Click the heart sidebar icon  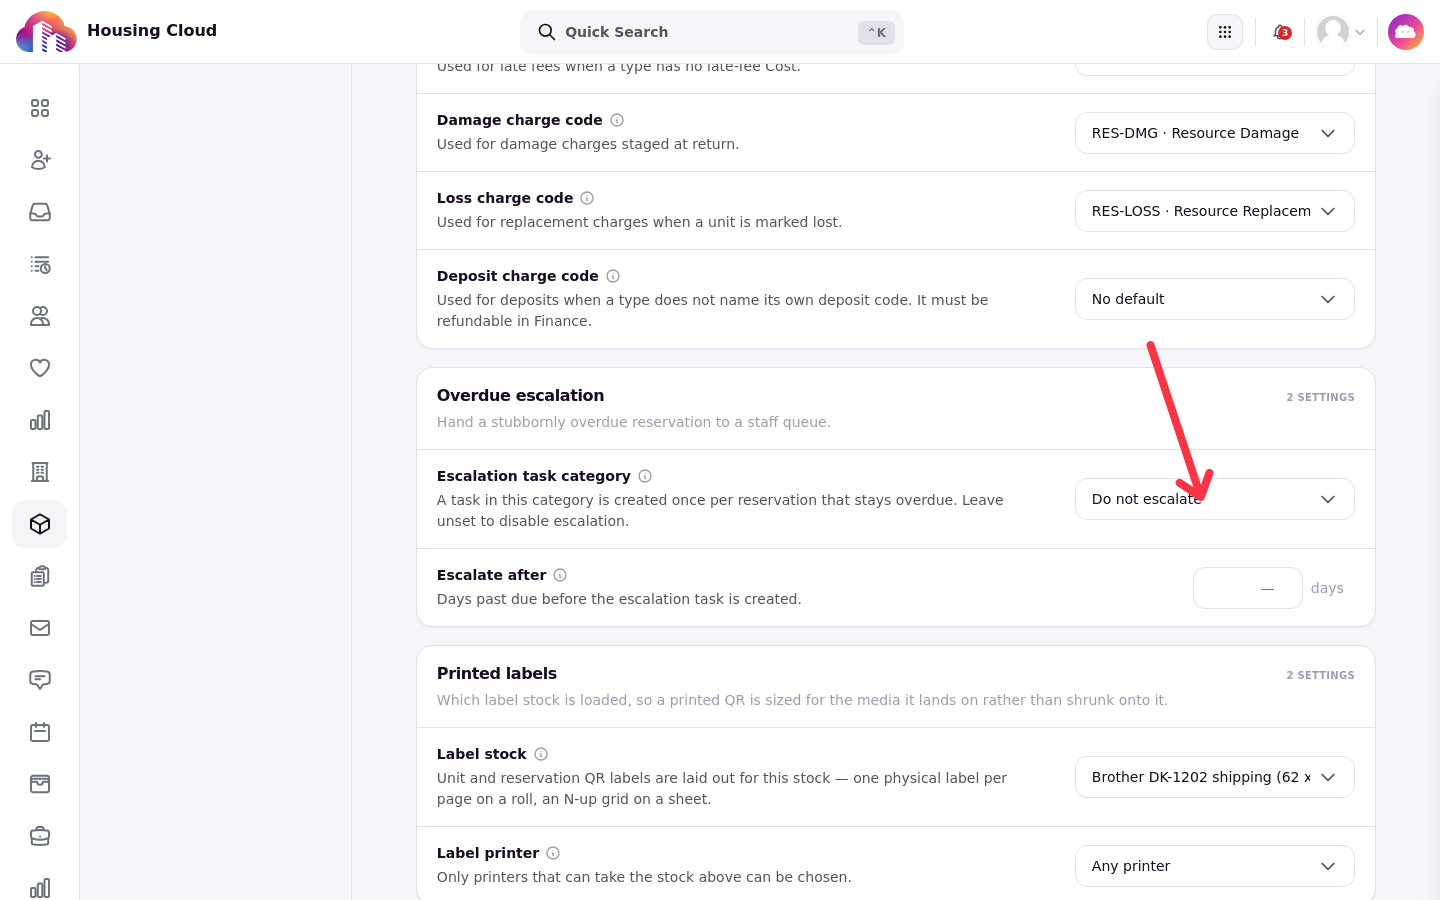pos(40,368)
